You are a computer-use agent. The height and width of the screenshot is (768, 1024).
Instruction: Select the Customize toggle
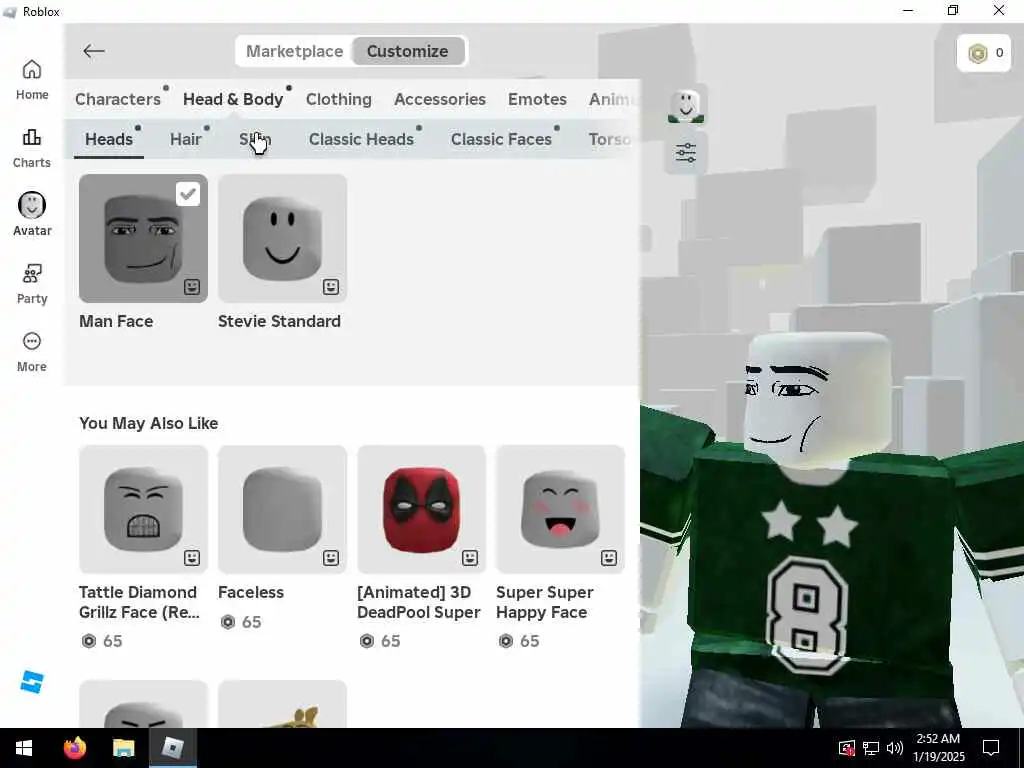pyautogui.click(x=408, y=51)
